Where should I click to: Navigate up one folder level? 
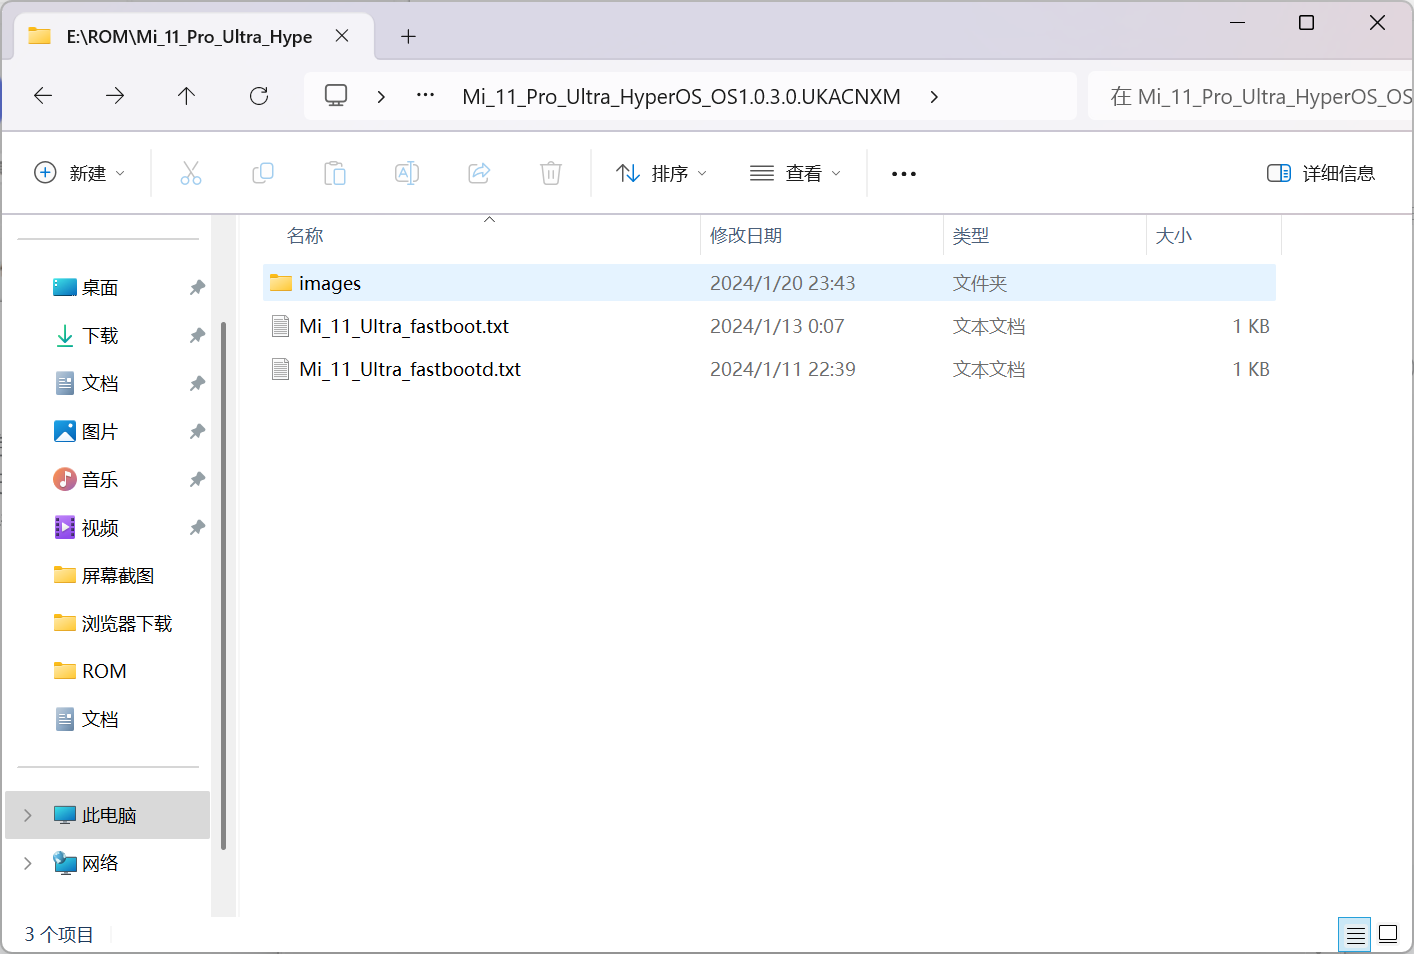pos(186,95)
